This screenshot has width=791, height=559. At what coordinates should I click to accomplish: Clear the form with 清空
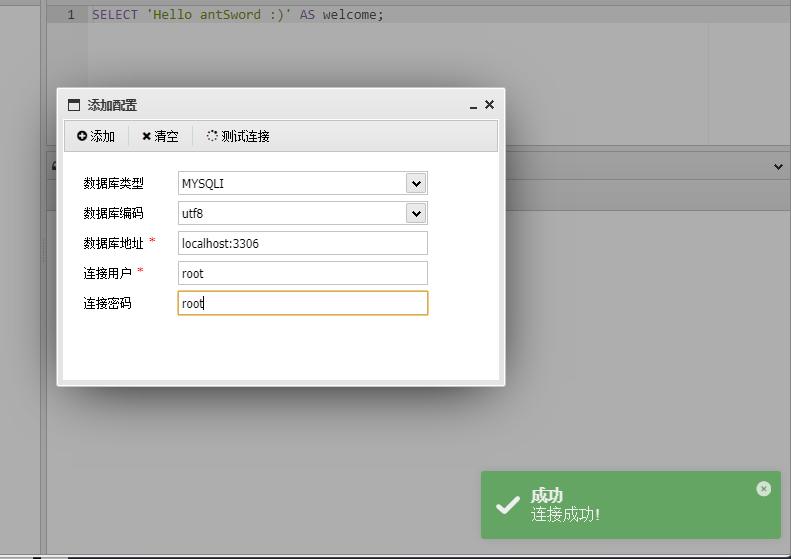tap(160, 136)
